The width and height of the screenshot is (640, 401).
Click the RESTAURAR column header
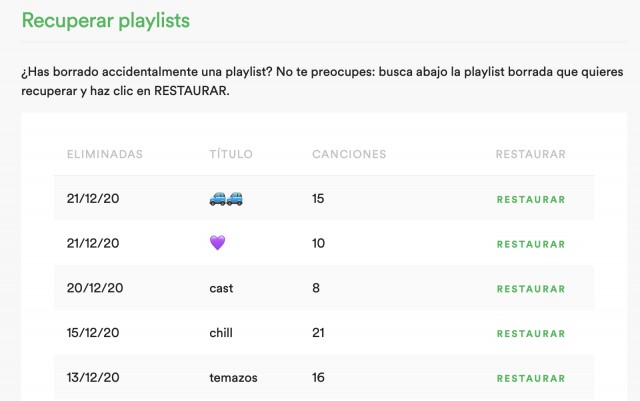(531, 154)
